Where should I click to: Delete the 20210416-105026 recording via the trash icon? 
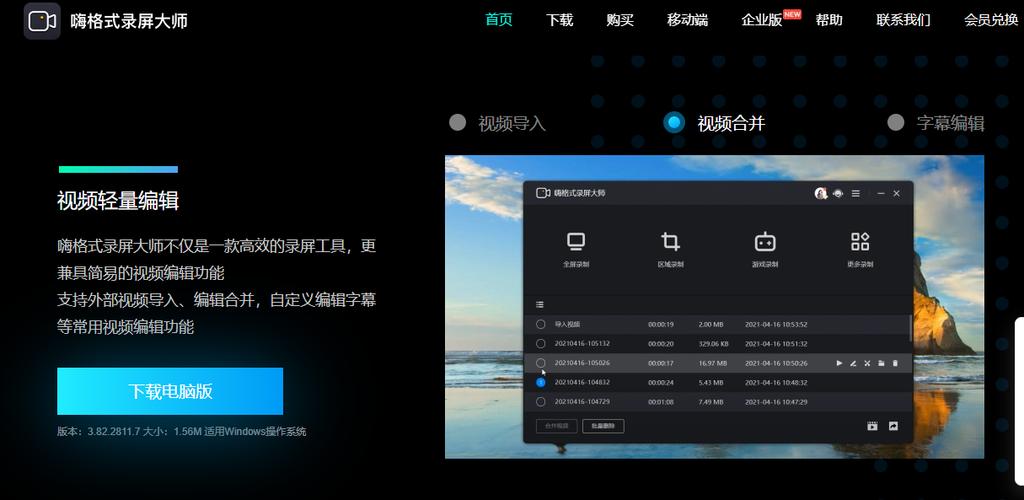895,363
